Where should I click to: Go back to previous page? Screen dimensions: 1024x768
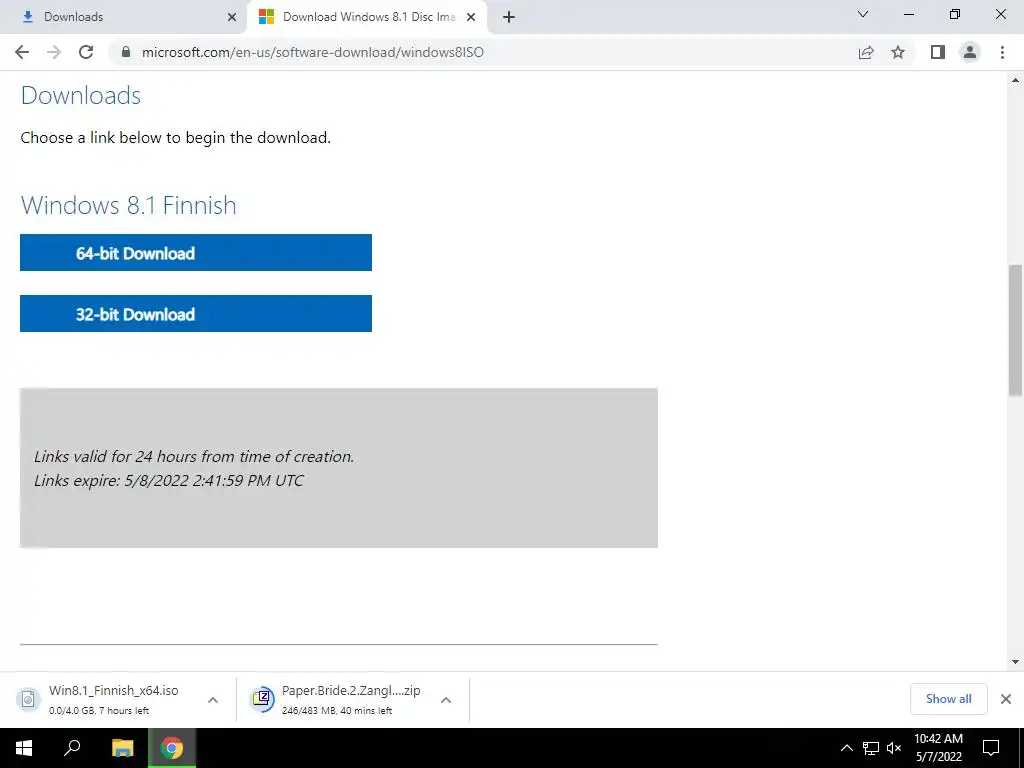[22, 52]
